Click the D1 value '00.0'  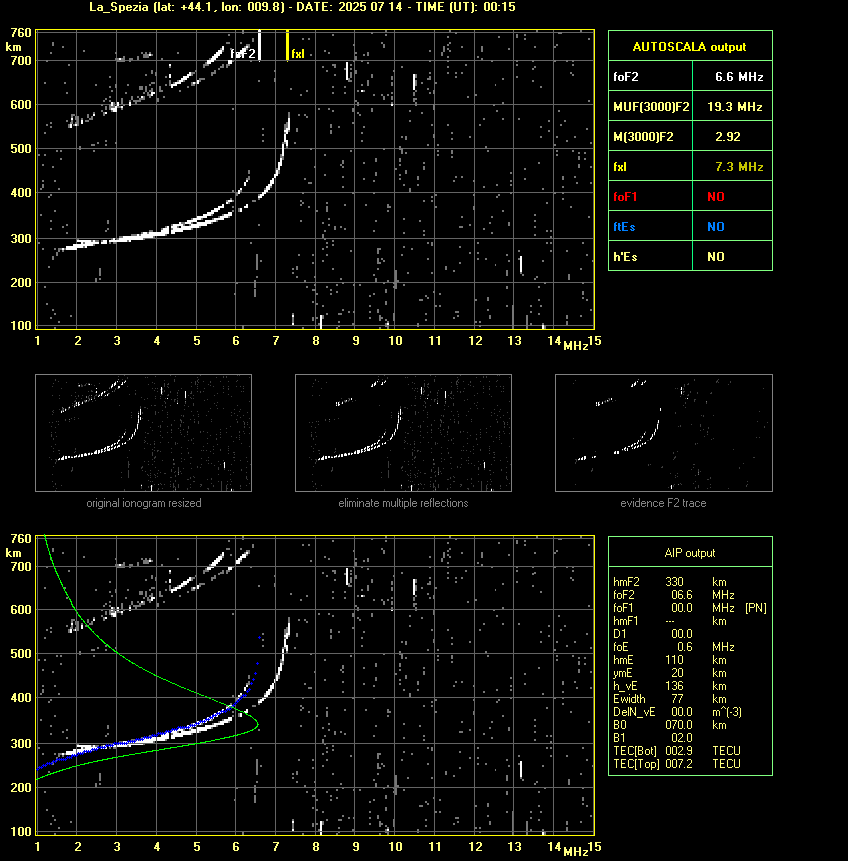682,634
